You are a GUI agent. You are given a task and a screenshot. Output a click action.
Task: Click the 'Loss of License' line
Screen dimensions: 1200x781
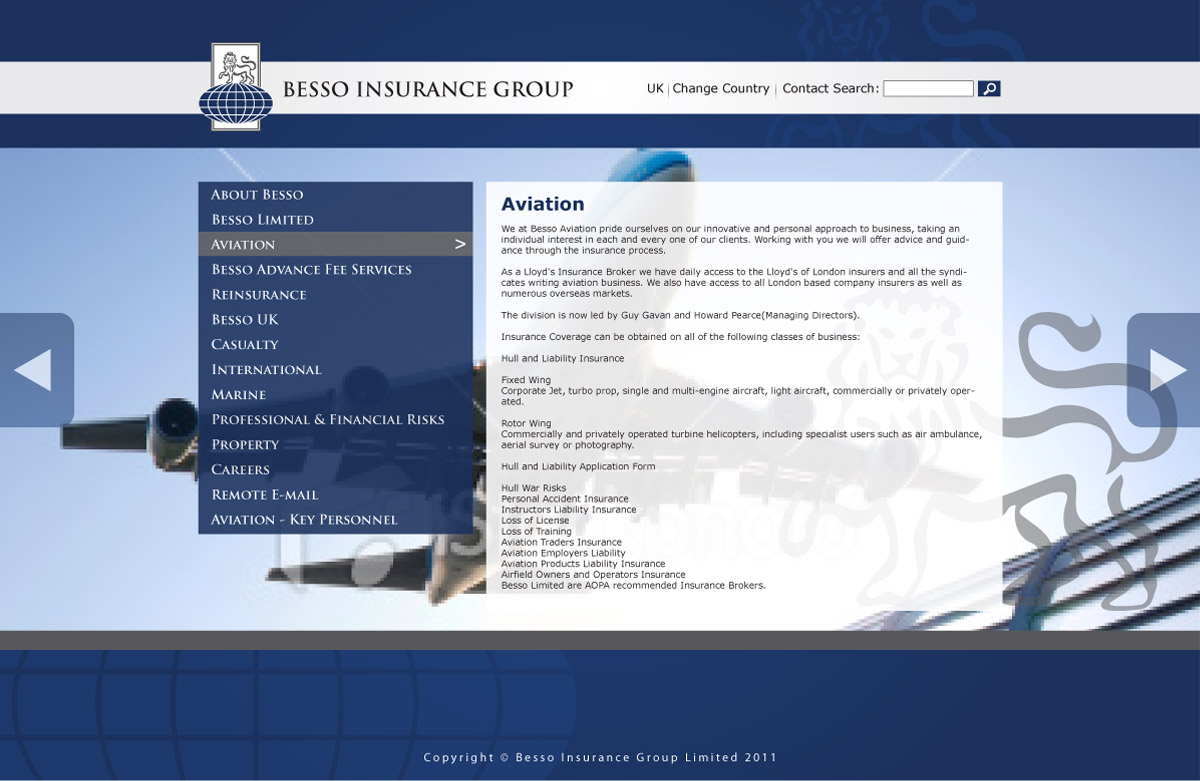pos(535,520)
